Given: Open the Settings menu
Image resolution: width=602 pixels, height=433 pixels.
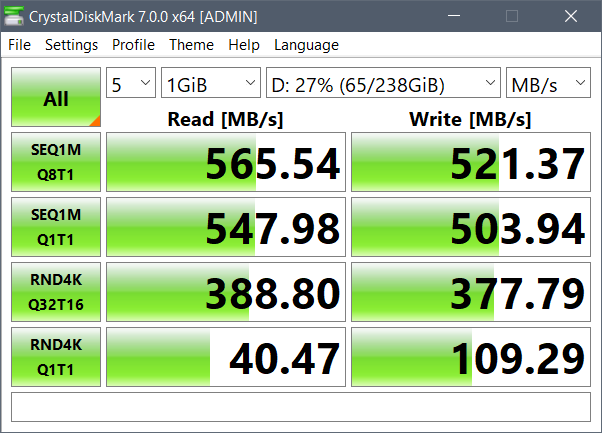Looking at the screenshot, I should pos(71,45).
